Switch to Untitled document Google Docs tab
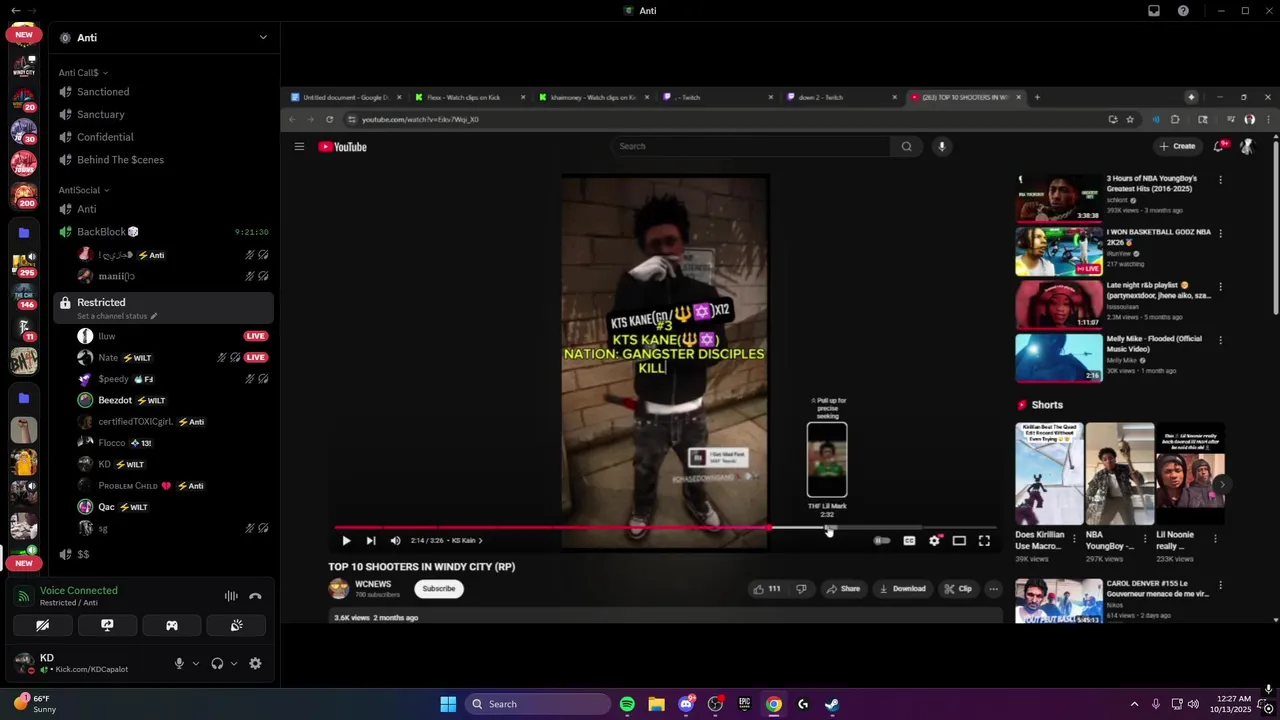 click(346, 97)
